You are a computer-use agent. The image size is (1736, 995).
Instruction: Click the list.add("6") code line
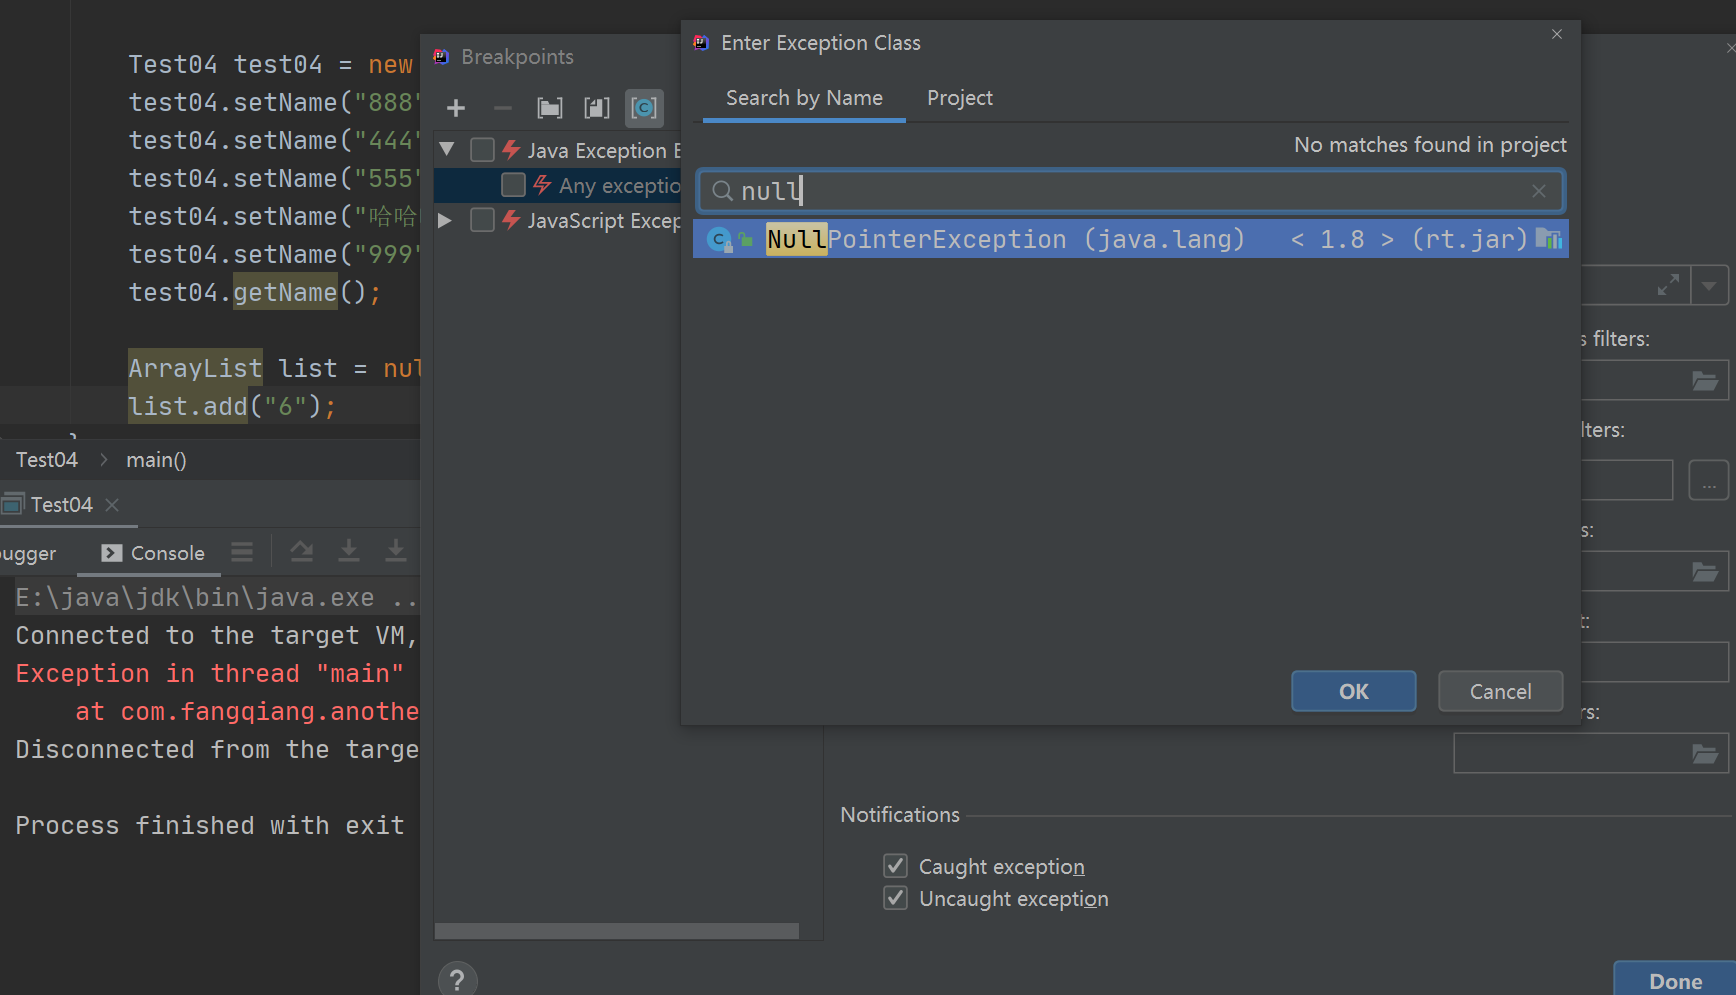232,406
